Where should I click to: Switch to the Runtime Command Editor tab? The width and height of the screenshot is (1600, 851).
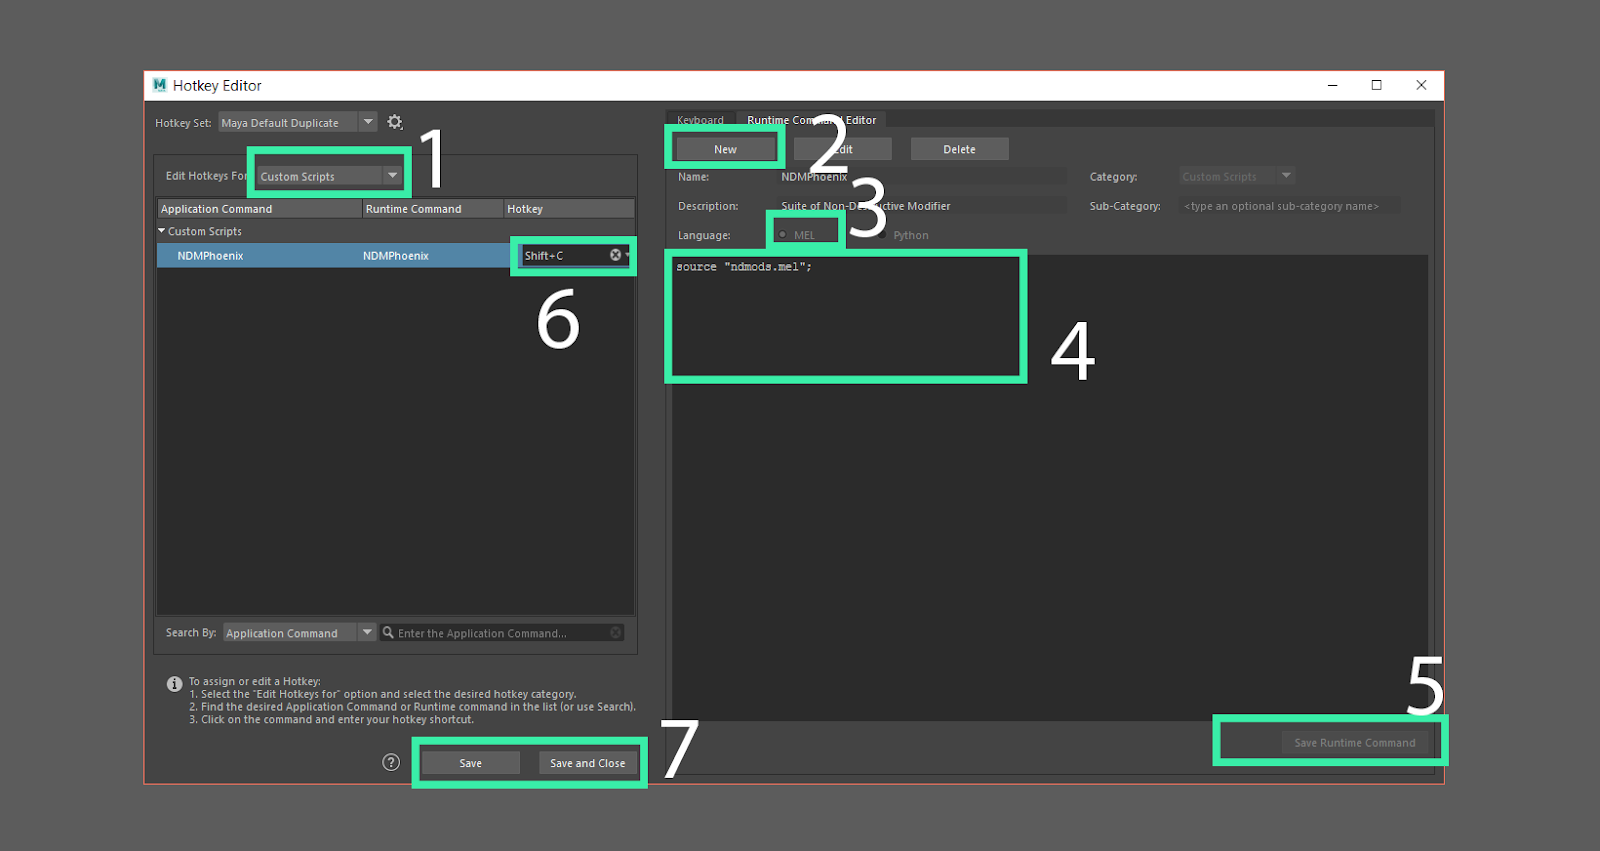811,120
